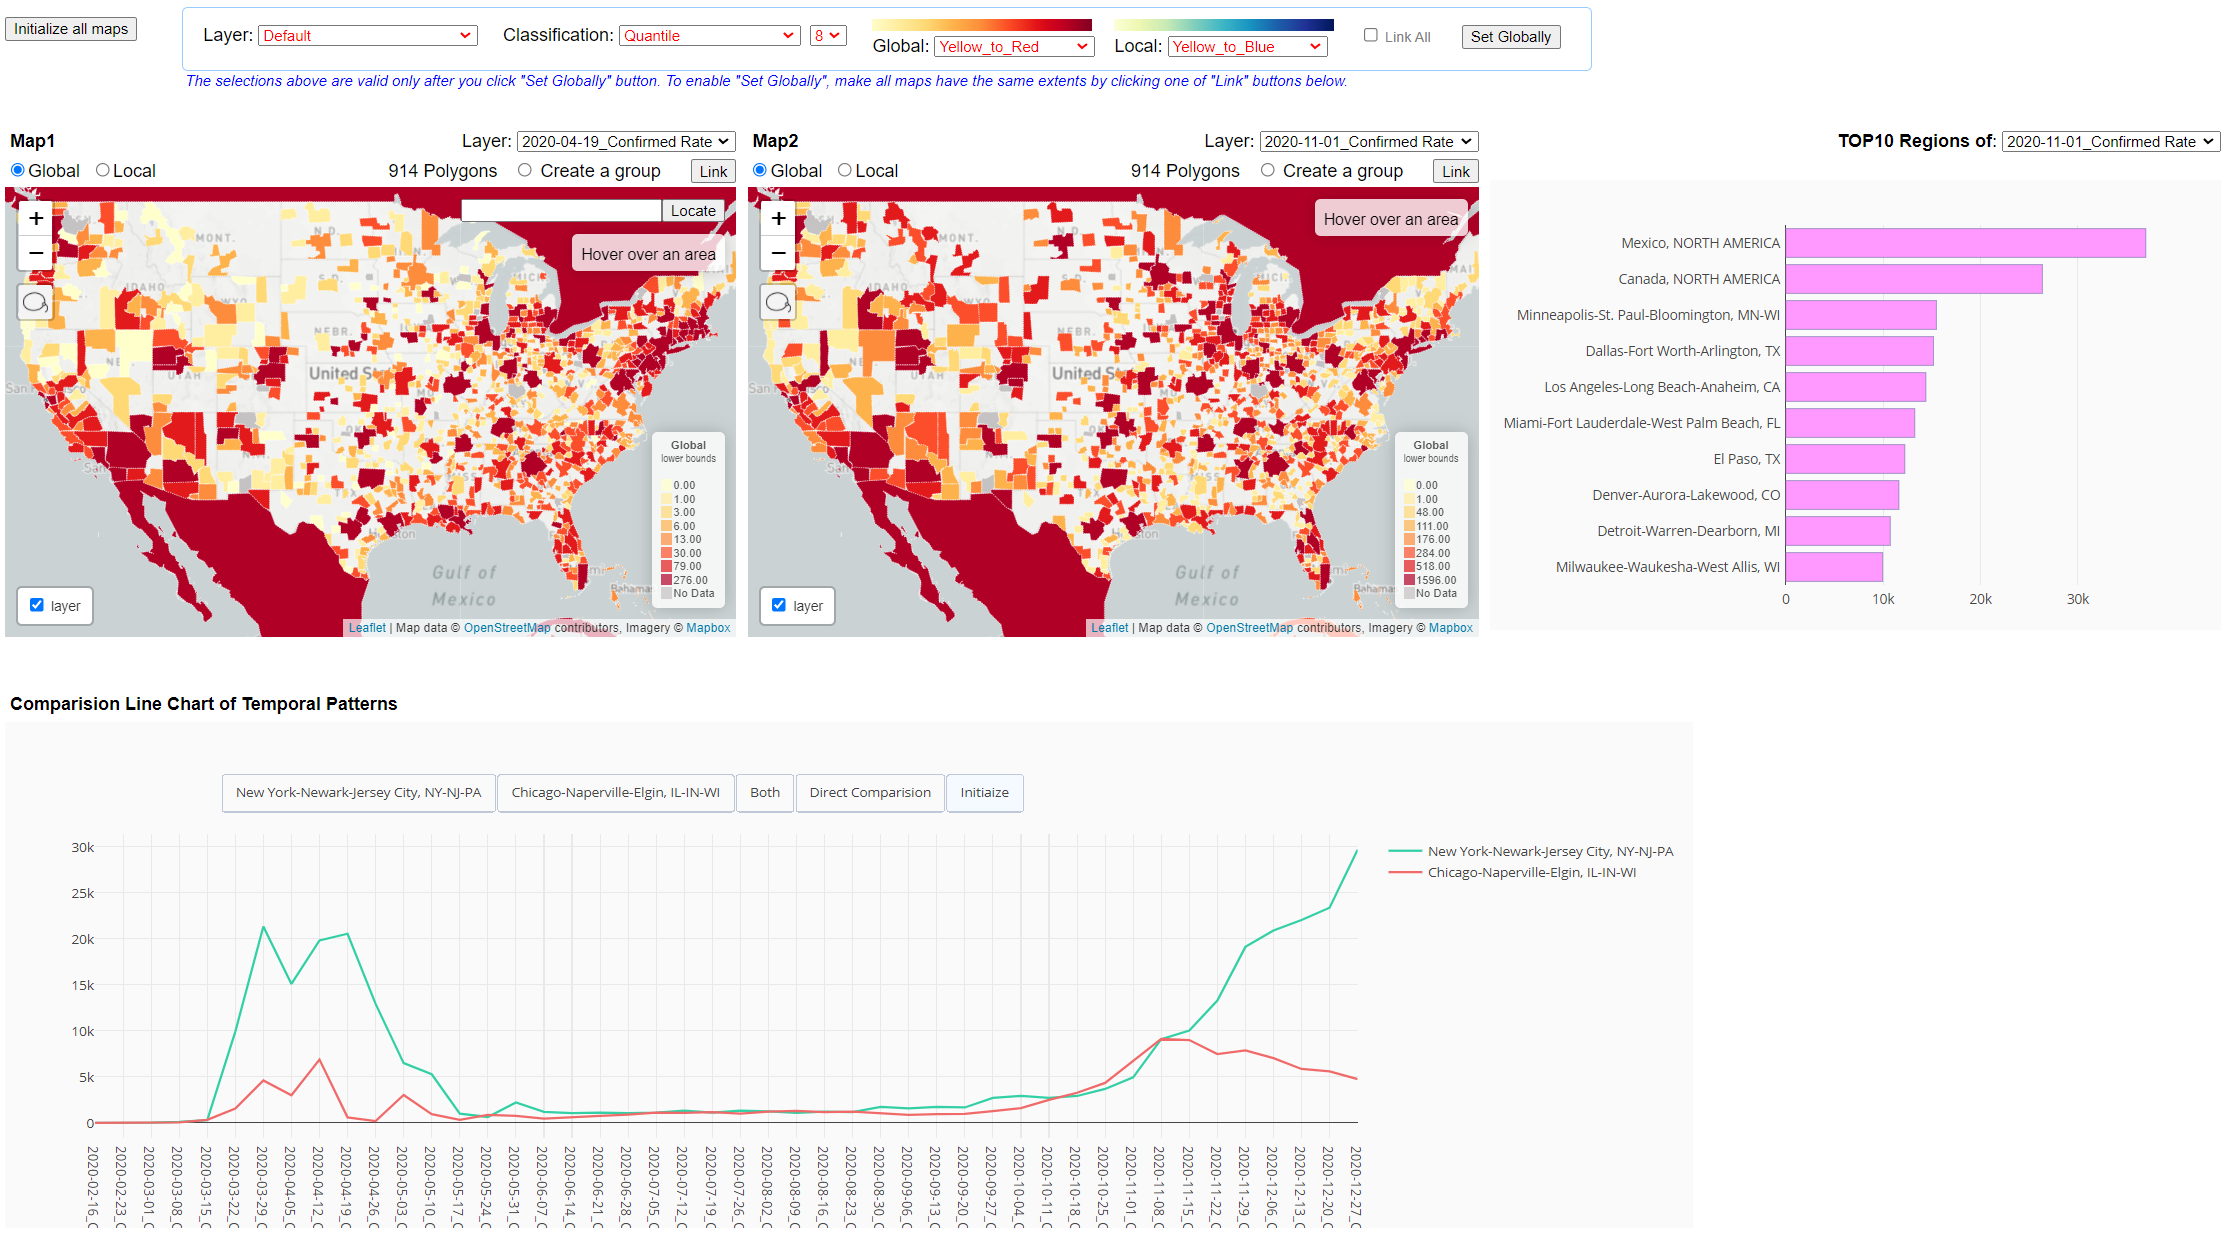
Task: Click the 276.00 legend swatch on Map1
Action: click(667, 580)
